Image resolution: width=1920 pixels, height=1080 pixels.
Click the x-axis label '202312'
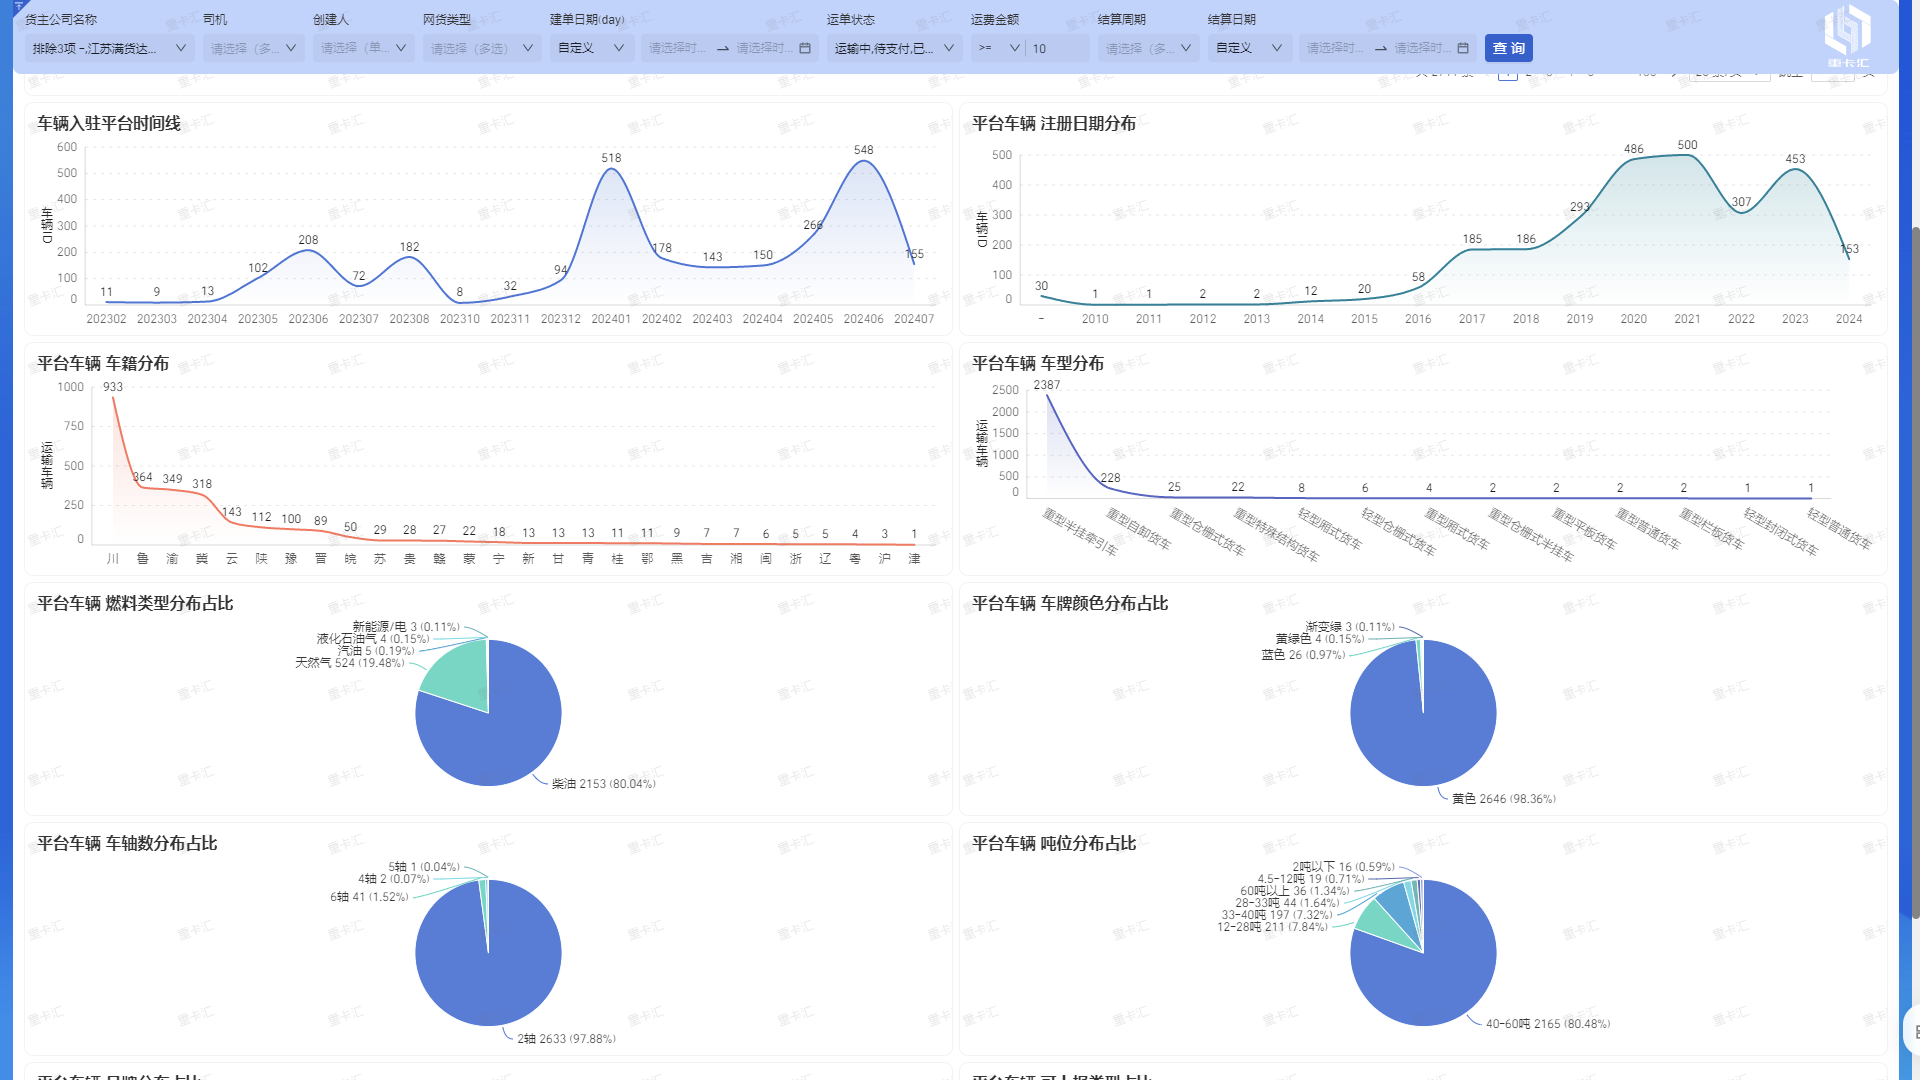click(560, 319)
